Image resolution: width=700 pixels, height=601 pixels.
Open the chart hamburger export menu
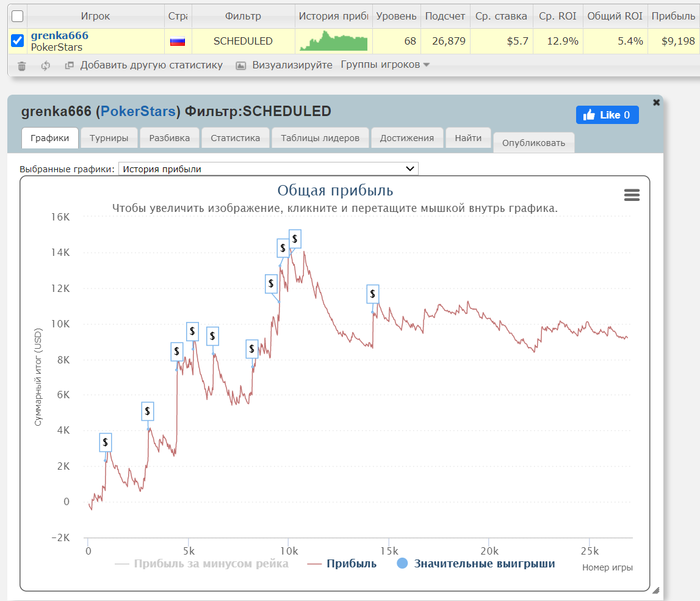[x=632, y=195]
